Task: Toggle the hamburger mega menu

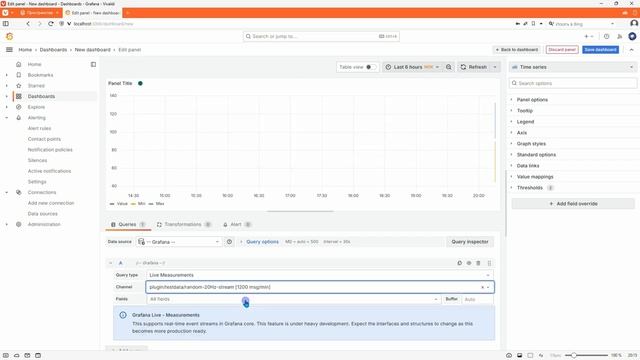Action: point(9,49)
